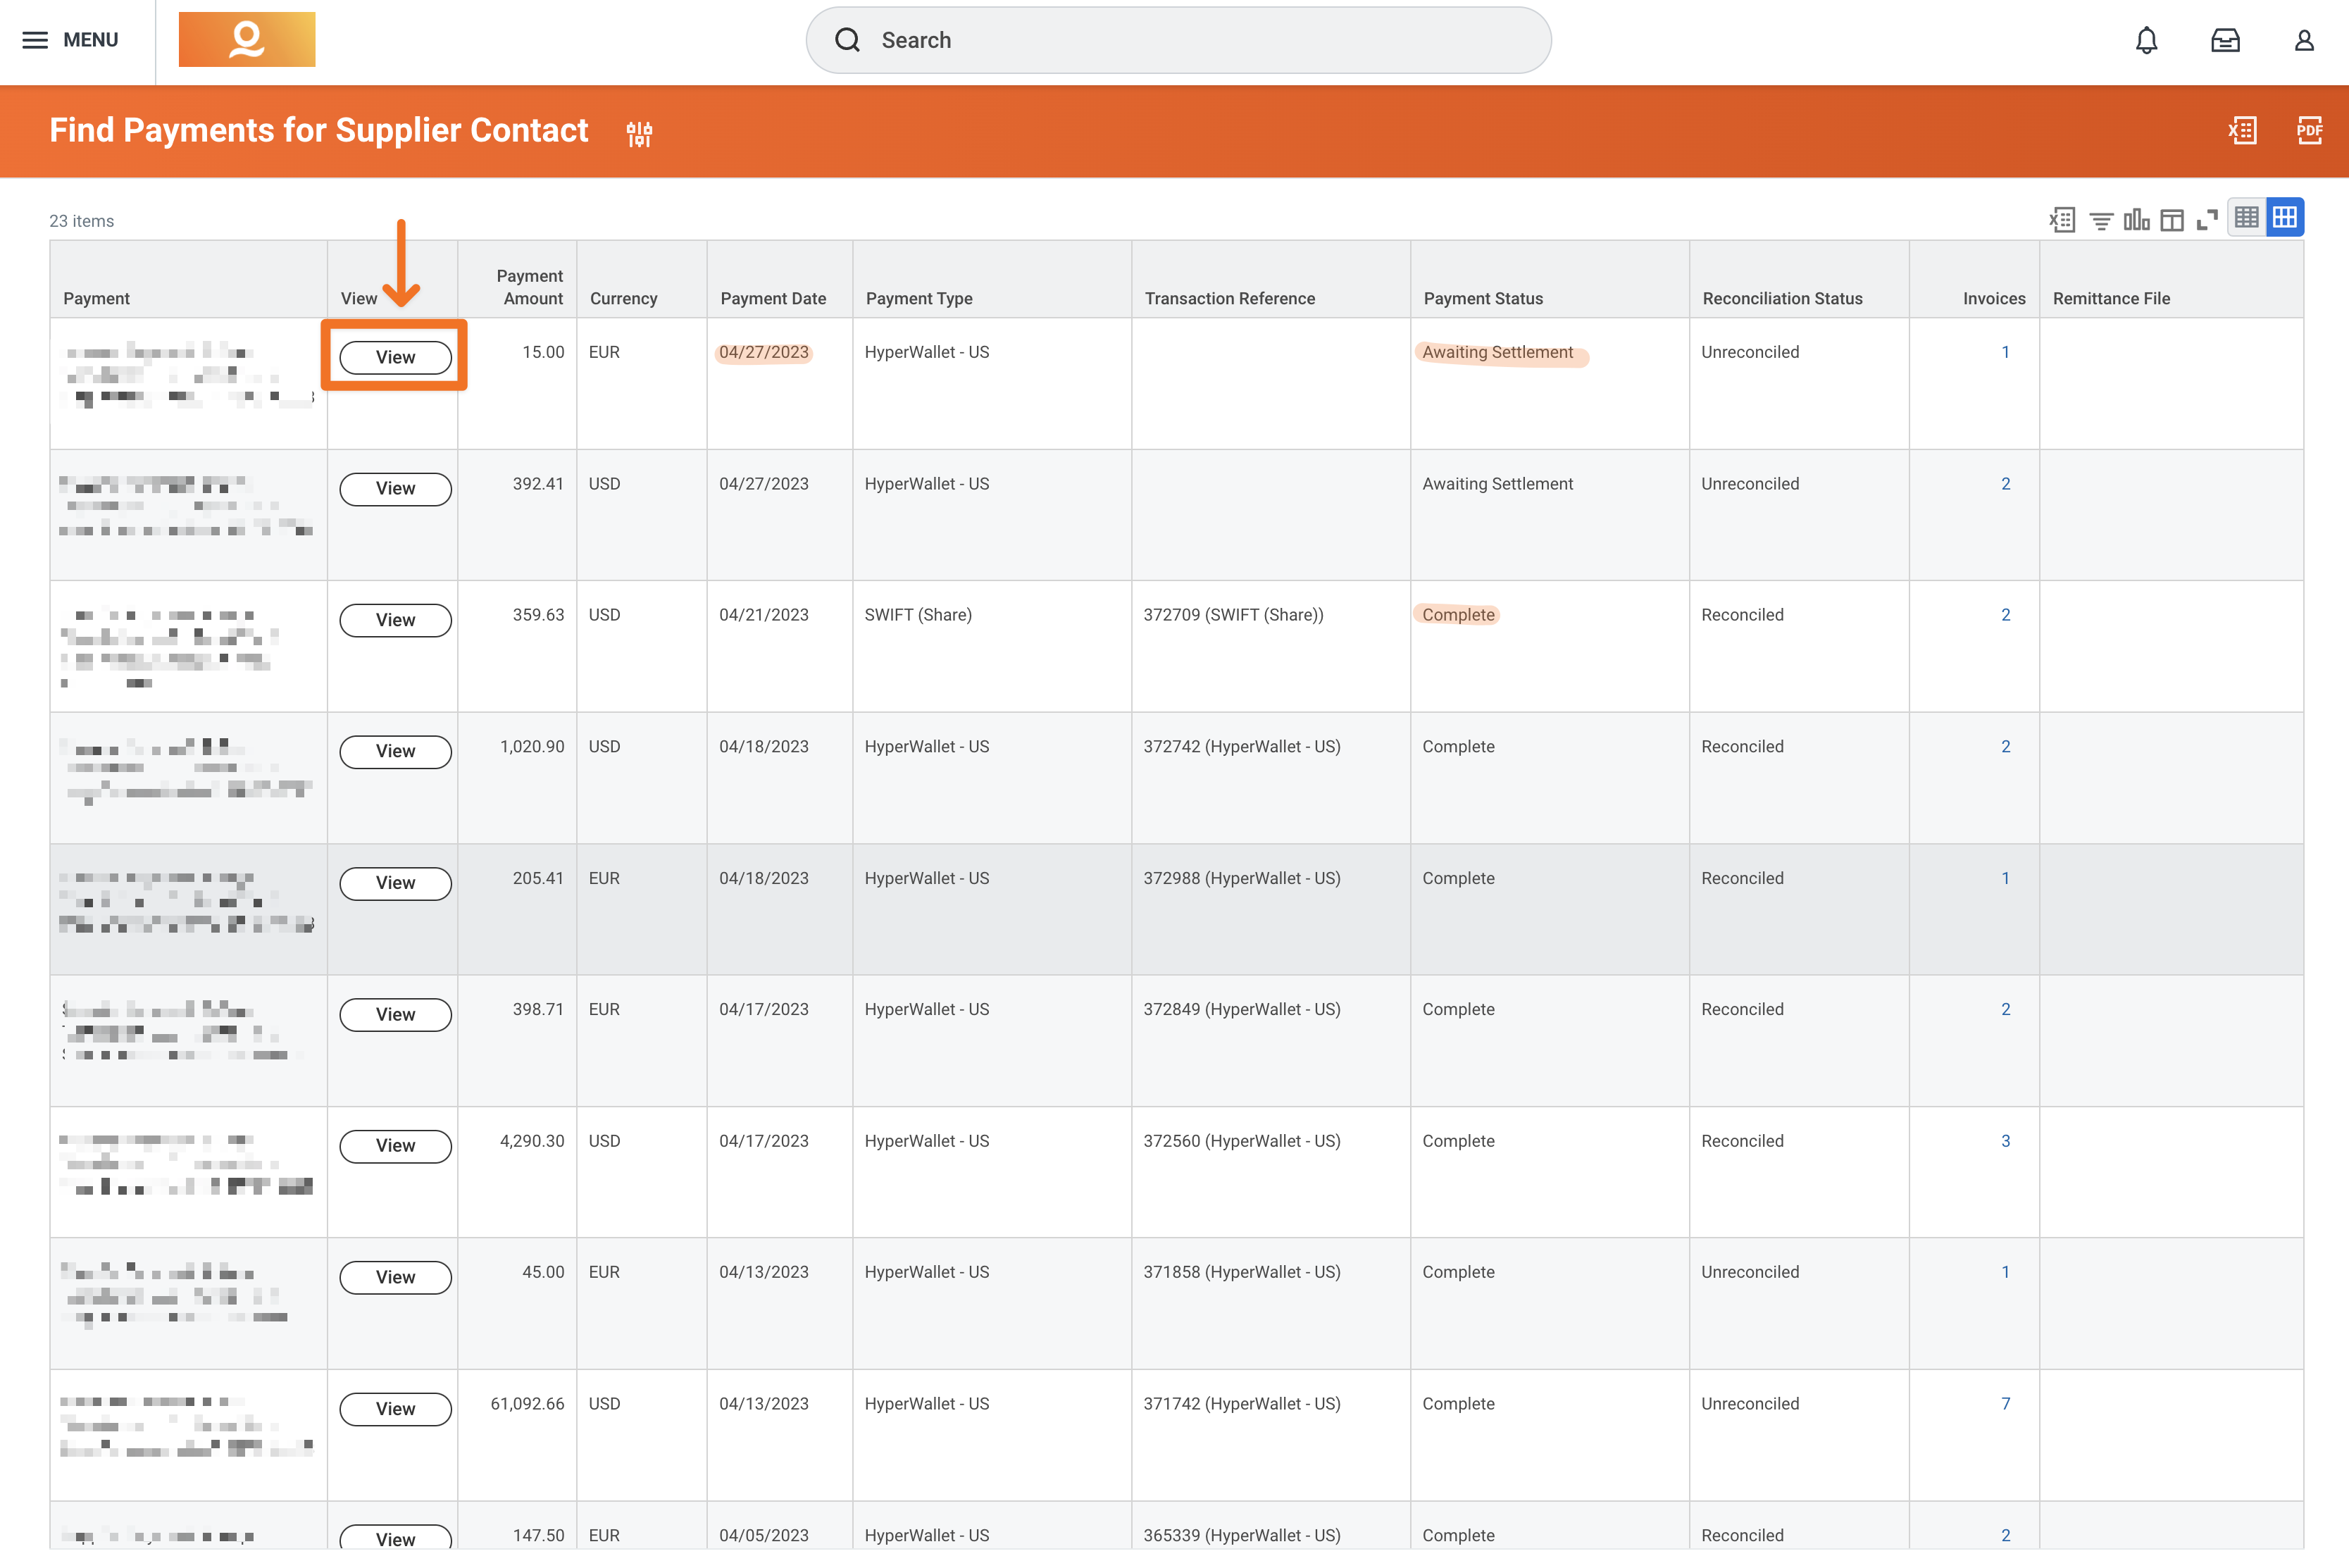Open the profile account menu

tap(2303, 40)
